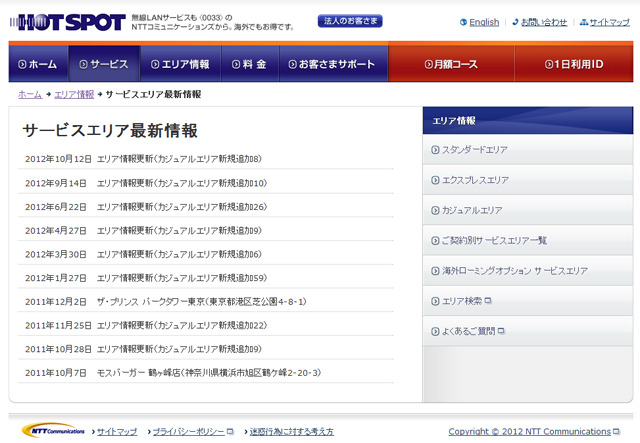Select the 2012年3月30日 news entry

click(206, 254)
